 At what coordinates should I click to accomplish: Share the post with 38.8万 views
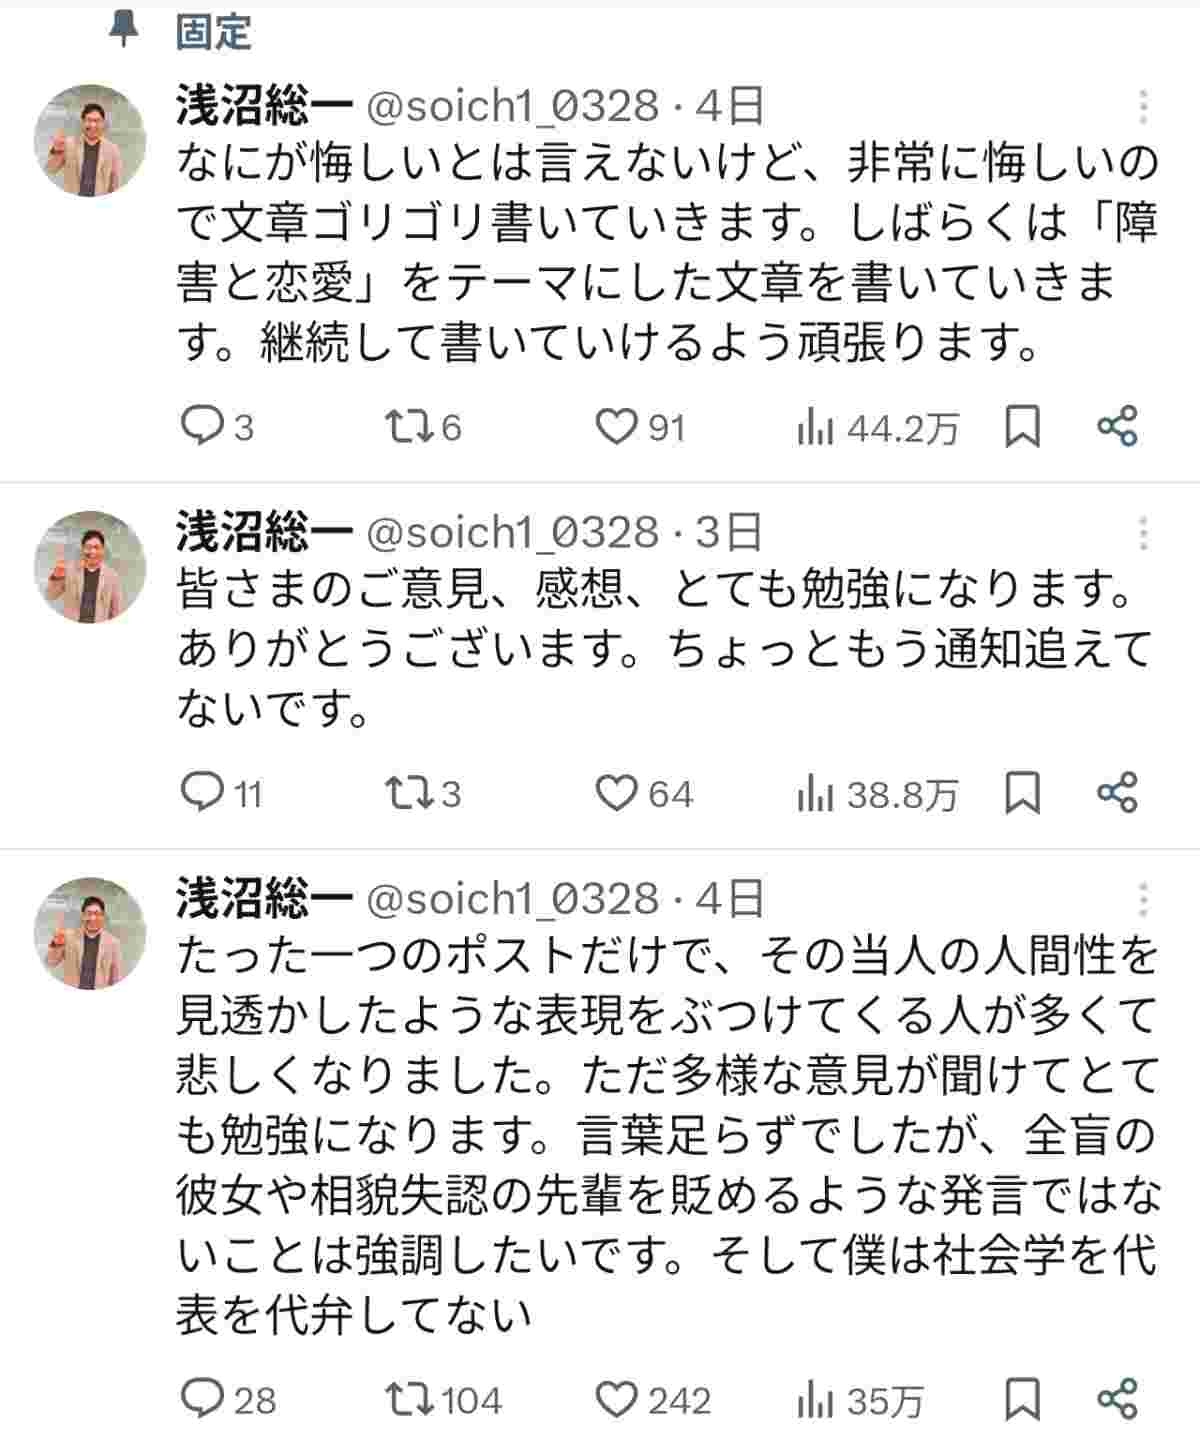coord(1118,793)
